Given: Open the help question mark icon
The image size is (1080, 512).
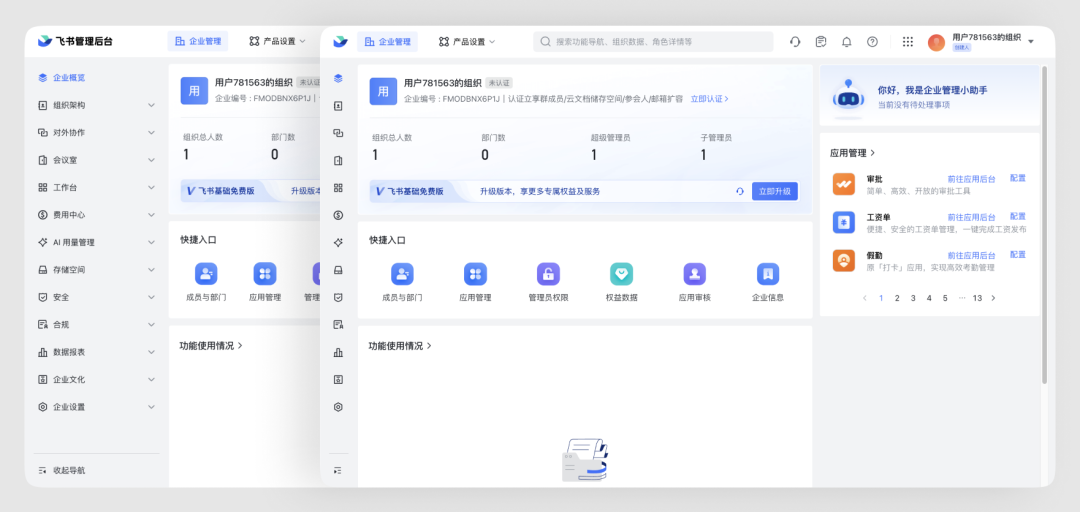Looking at the screenshot, I should click(872, 42).
